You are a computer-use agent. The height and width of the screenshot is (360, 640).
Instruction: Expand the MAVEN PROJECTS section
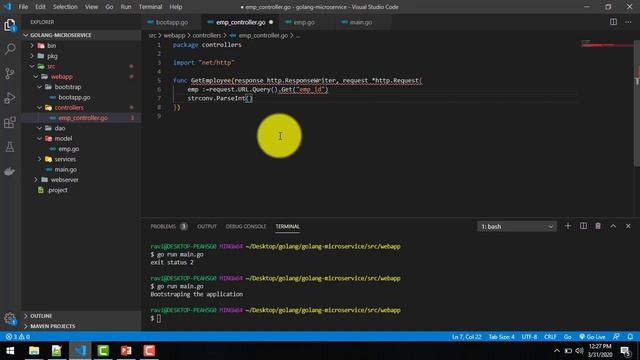tap(81, 326)
